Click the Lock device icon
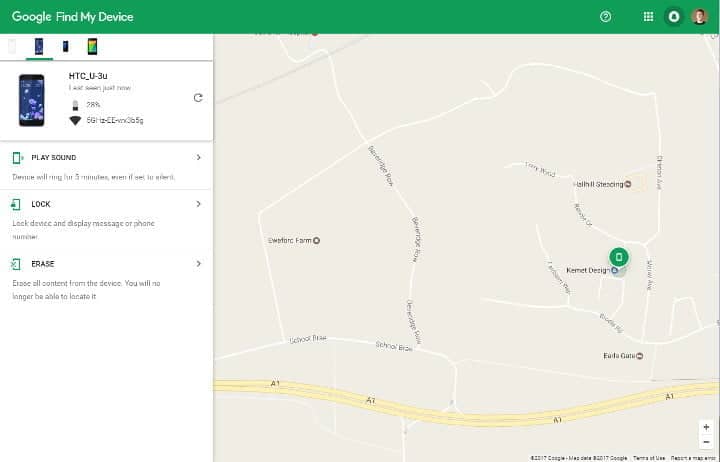 click(x=17, y=204)
